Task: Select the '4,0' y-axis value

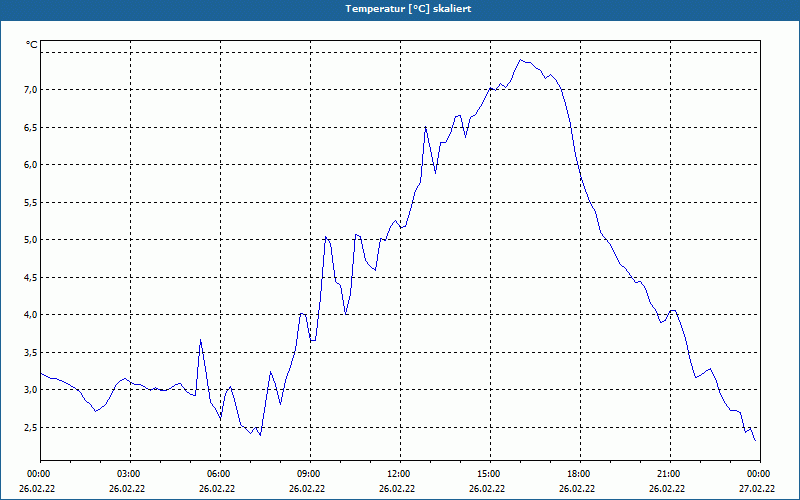Action: [31, 315]
